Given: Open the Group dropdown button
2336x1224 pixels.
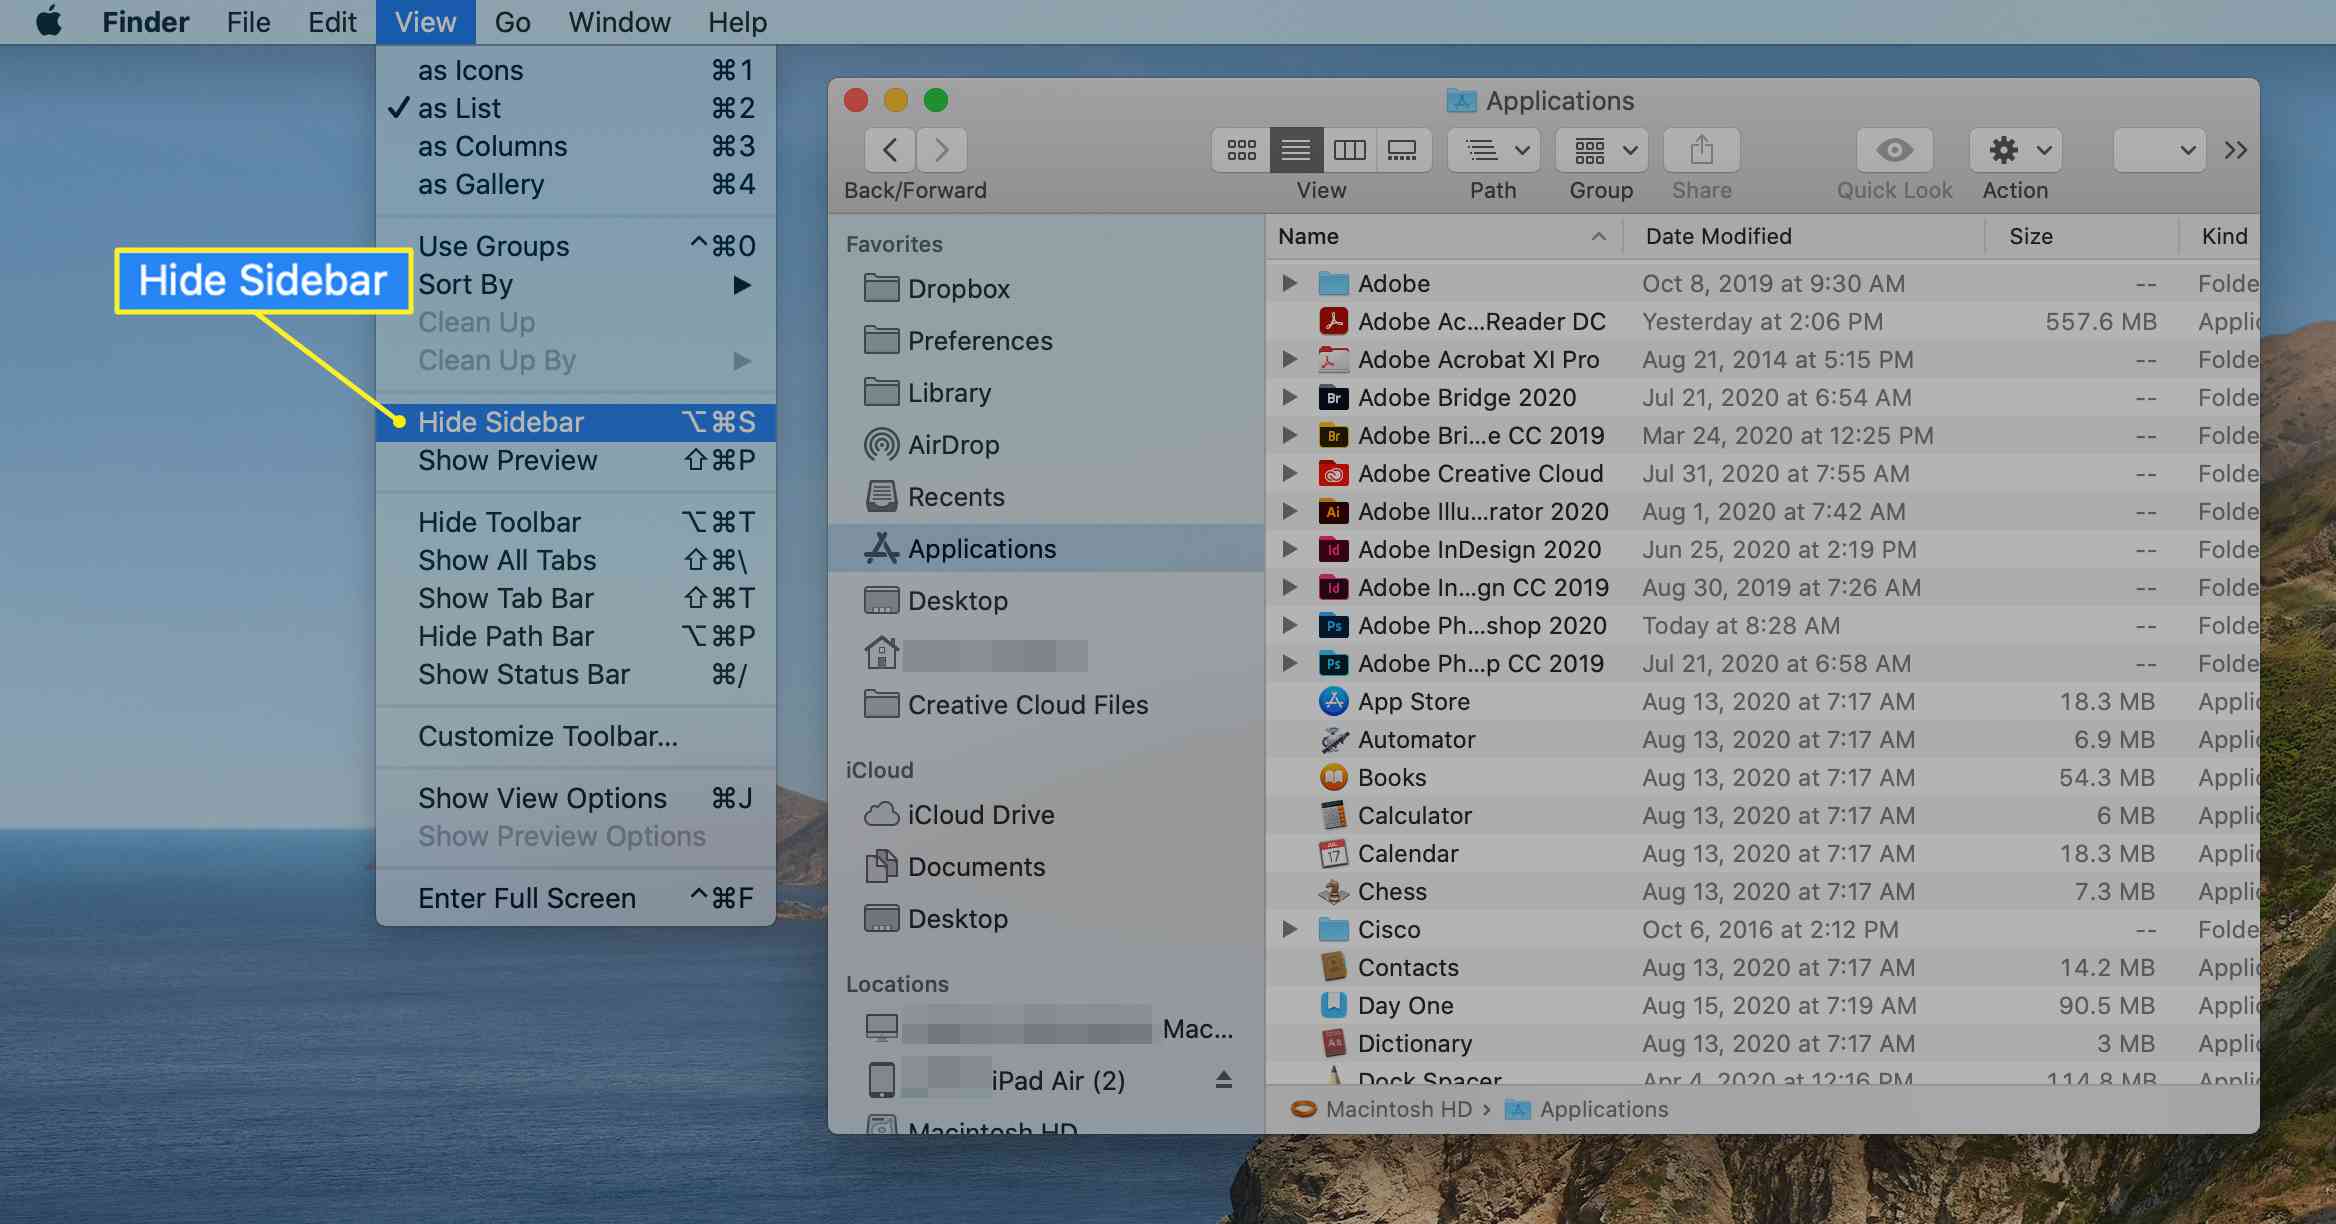Looking at the screenshot, I should 1602,150.
